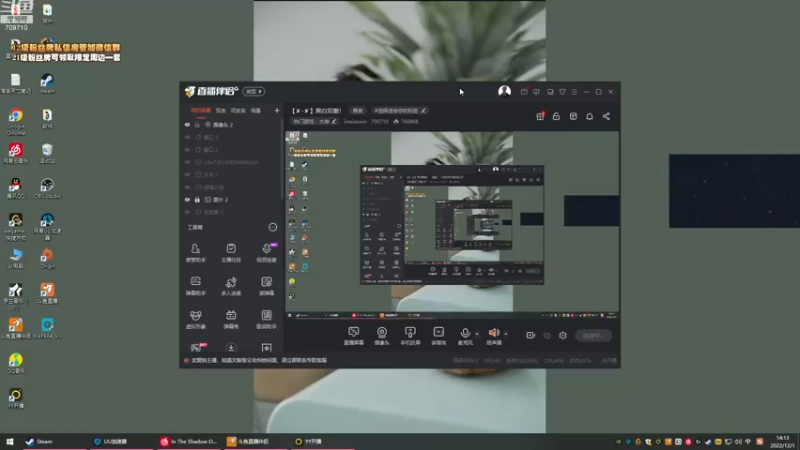The width and height of the screenshot is (800, 450).
Task: Open OBS Studio desktop icon
Action: [47, 188]
